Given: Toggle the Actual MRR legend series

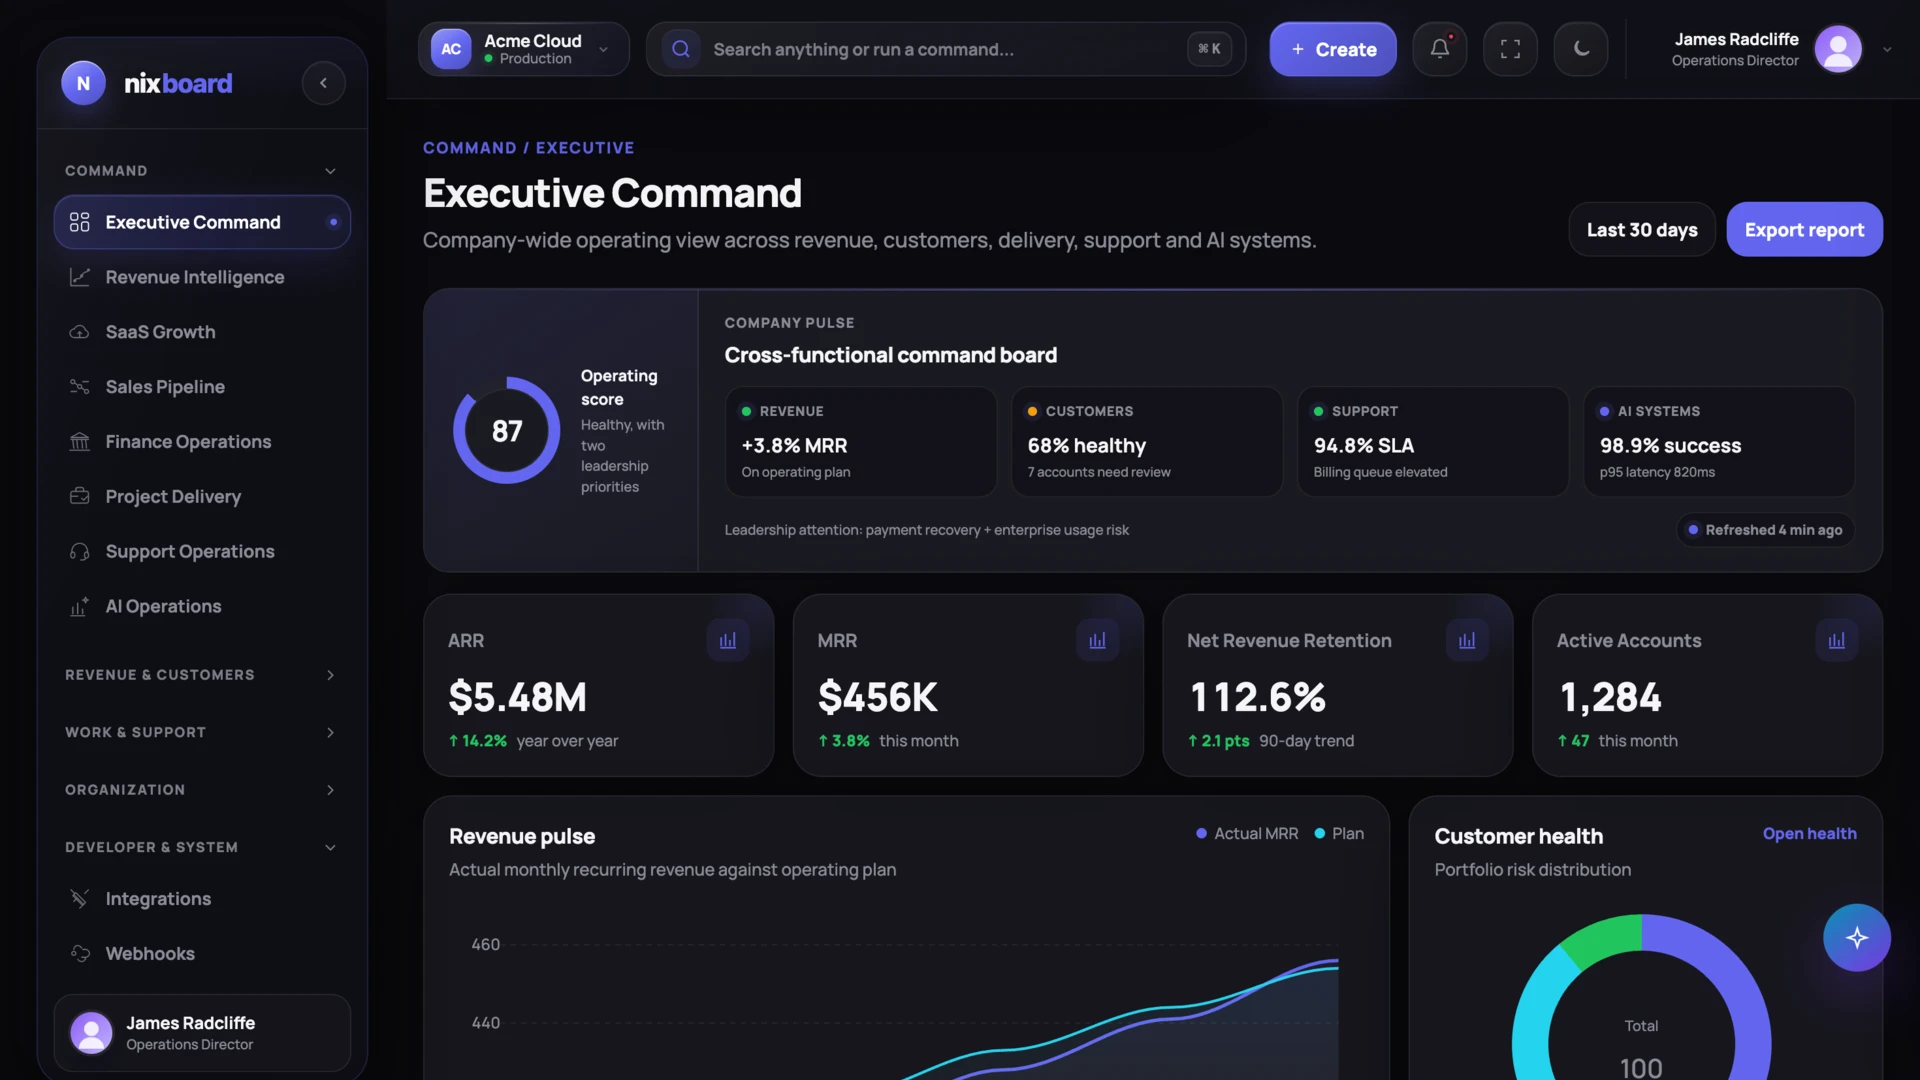Looking at the screenshot, I should coord(1247,834).
